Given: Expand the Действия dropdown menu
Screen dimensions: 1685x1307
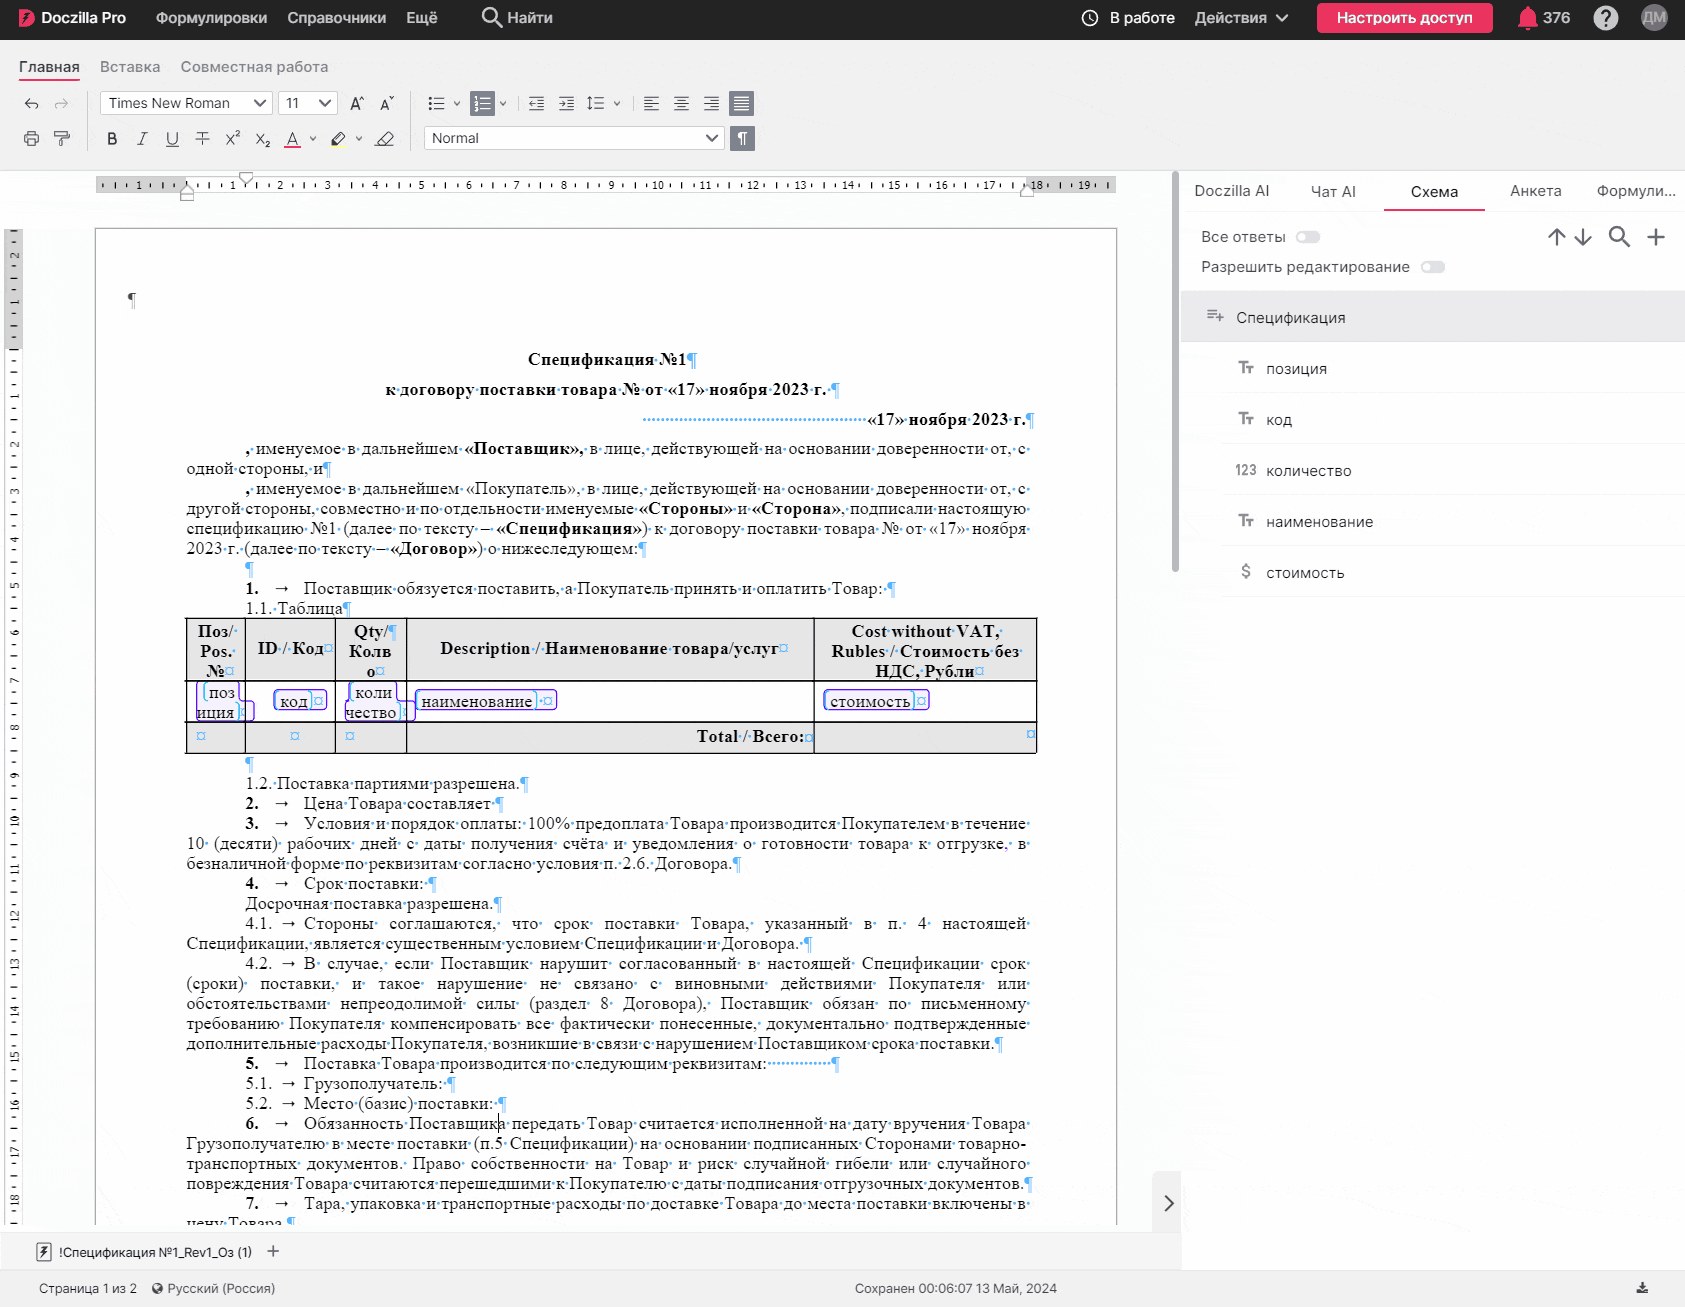Looking at the screenshot, I should 1241,18.
